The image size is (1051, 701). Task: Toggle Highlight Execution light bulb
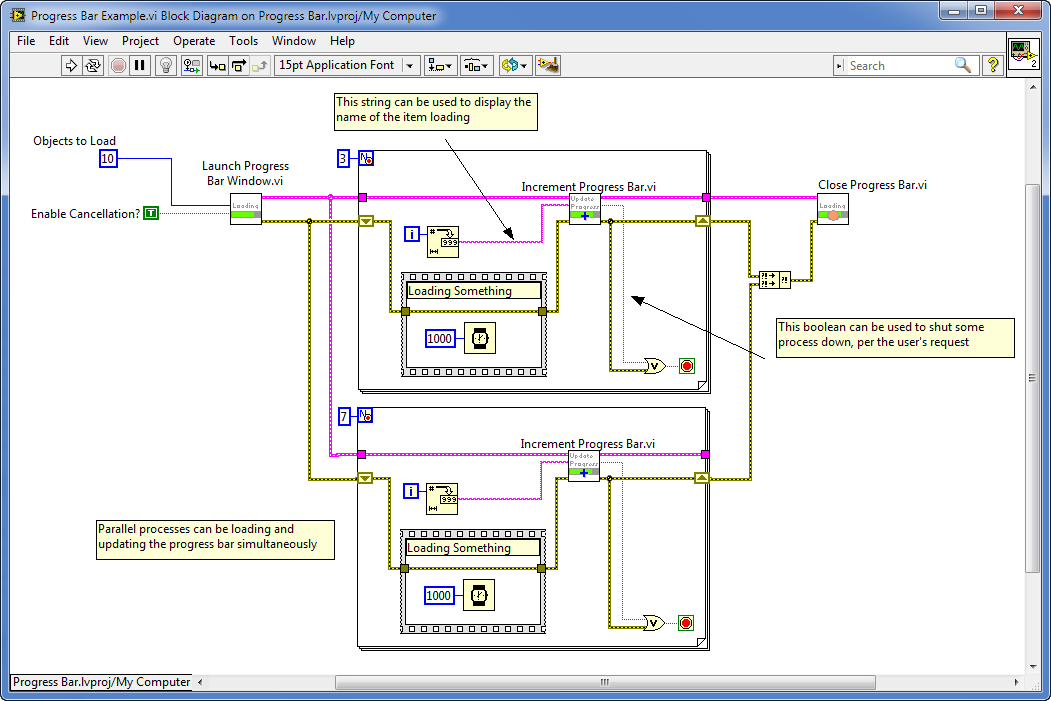[166, 65]
